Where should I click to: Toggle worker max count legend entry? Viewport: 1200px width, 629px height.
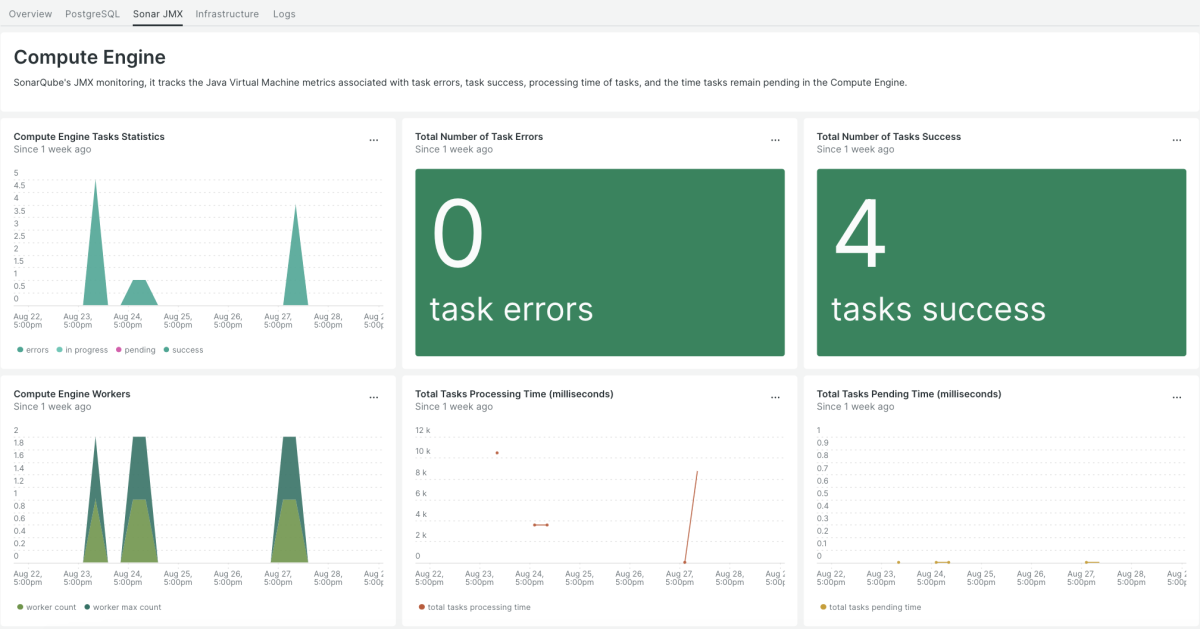(x=126, y=607)
